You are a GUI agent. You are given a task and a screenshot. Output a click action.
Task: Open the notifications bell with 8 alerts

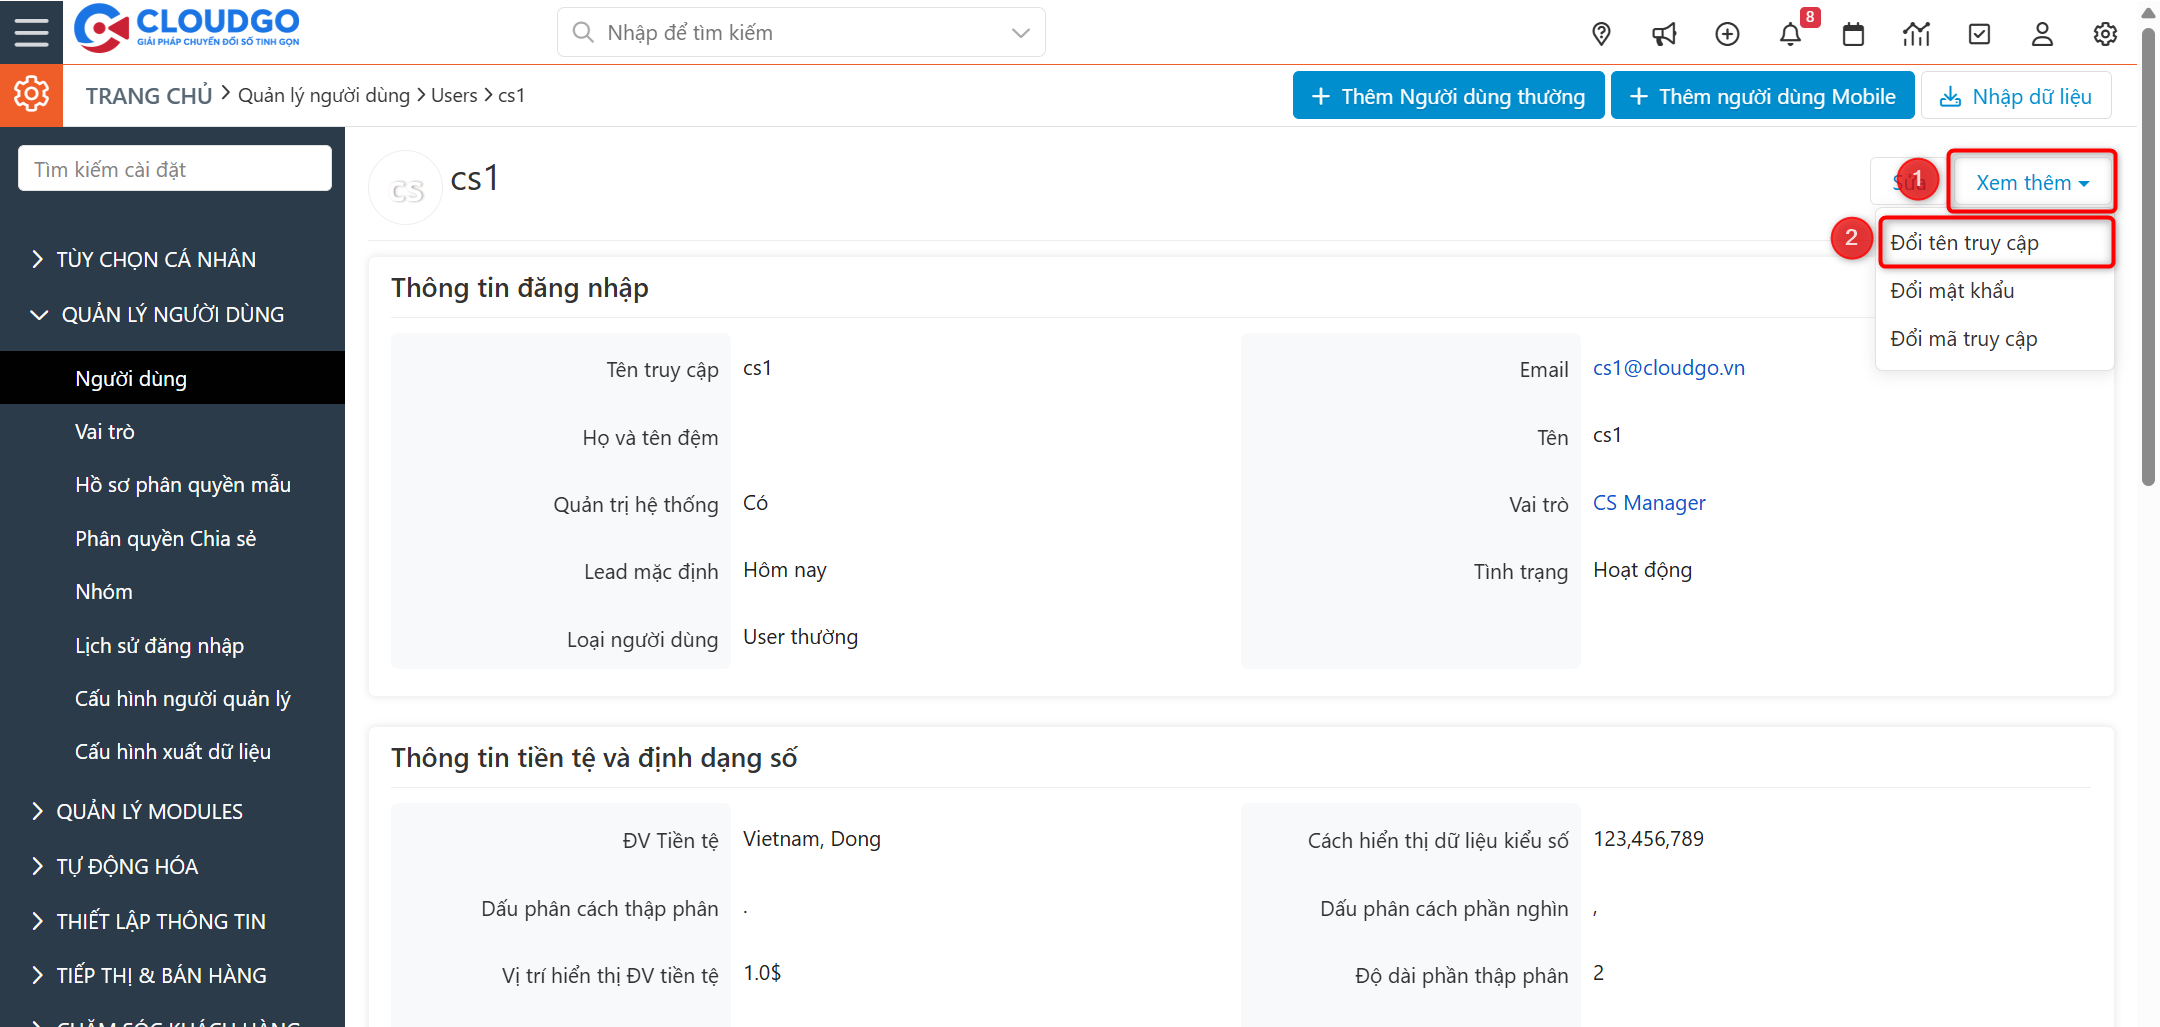click(1791, 33)
